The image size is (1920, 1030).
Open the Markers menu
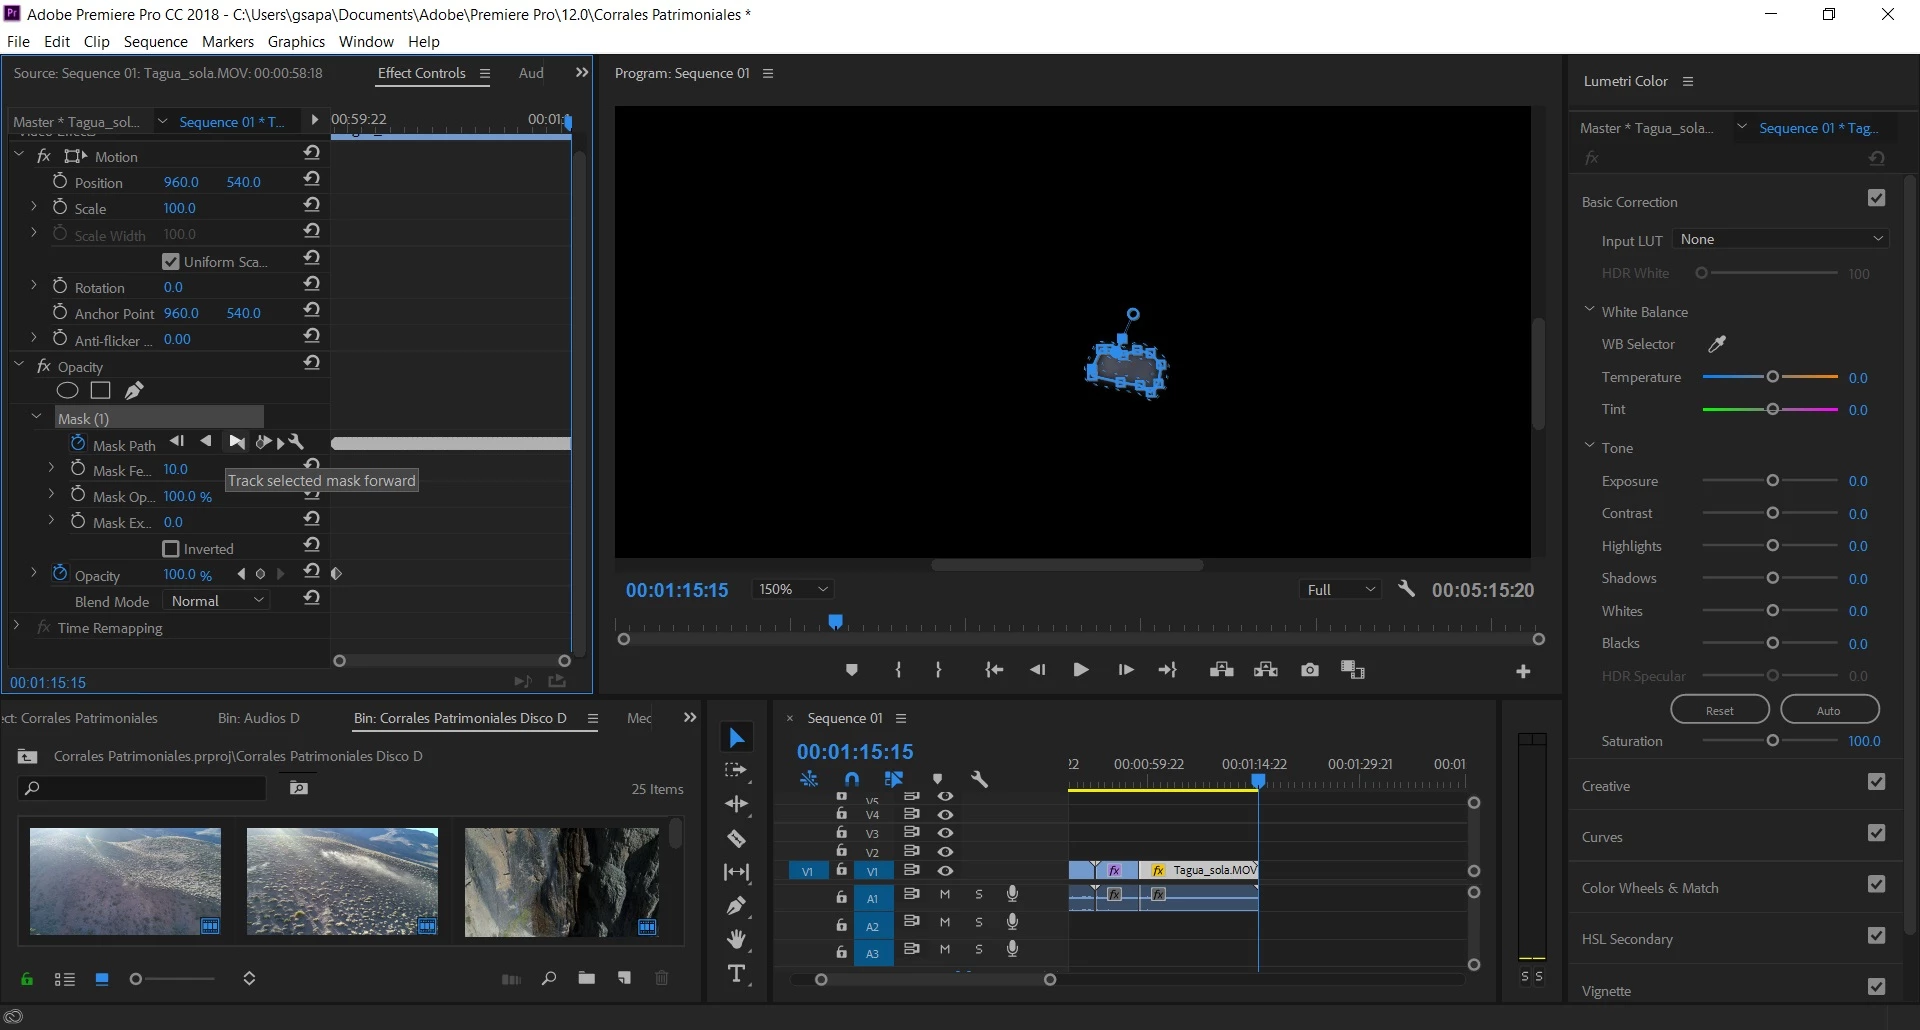(x=228, y=41)
